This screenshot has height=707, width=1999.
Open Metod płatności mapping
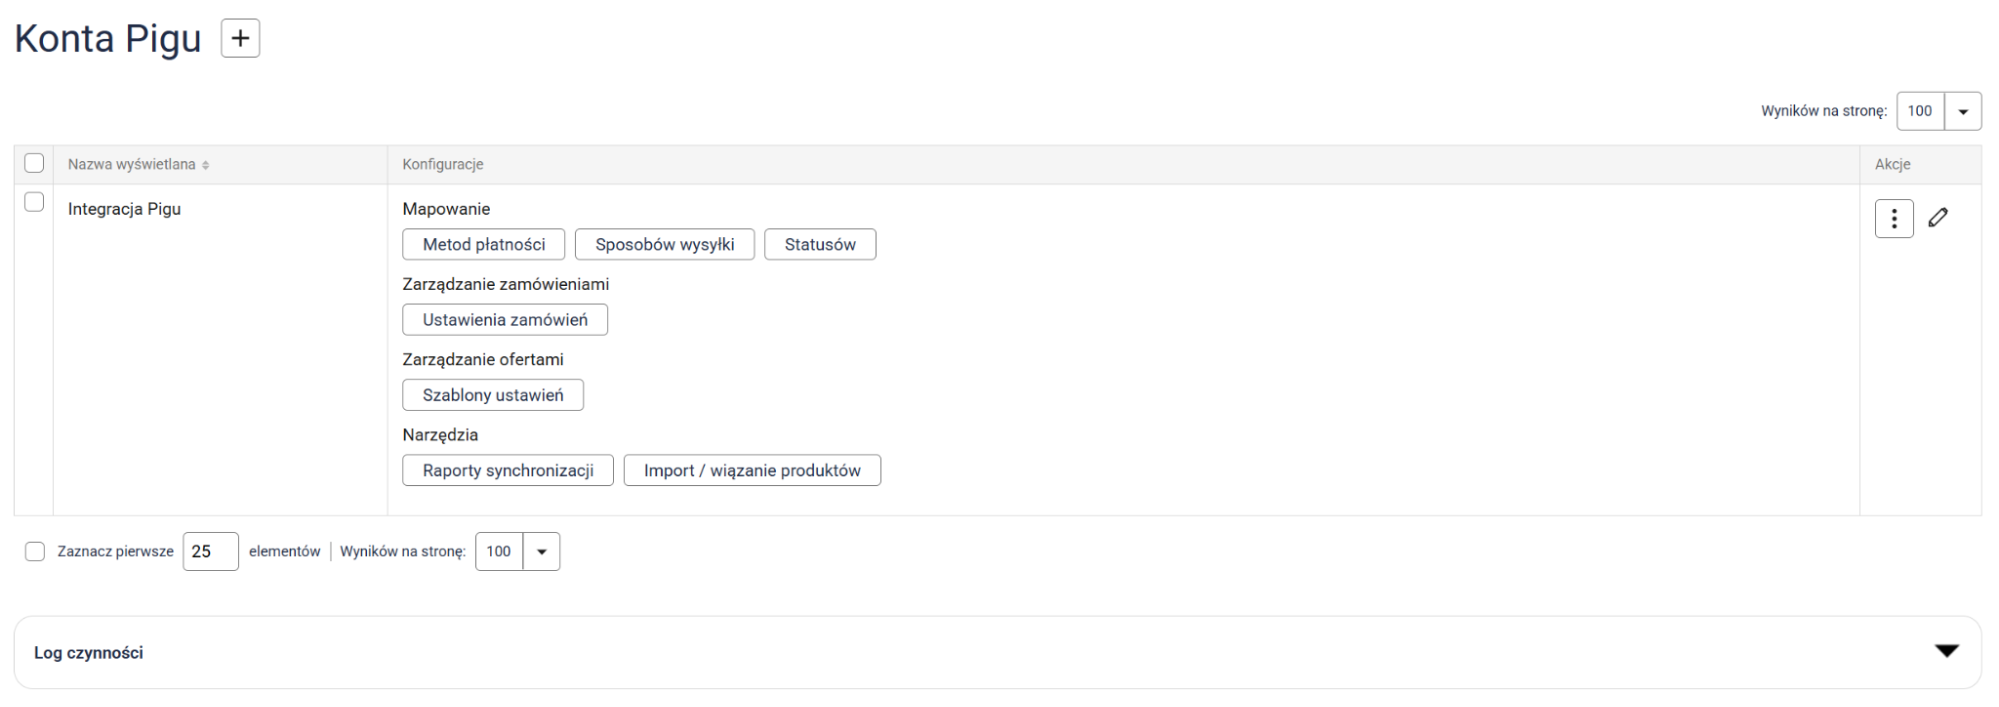(484, 245)
